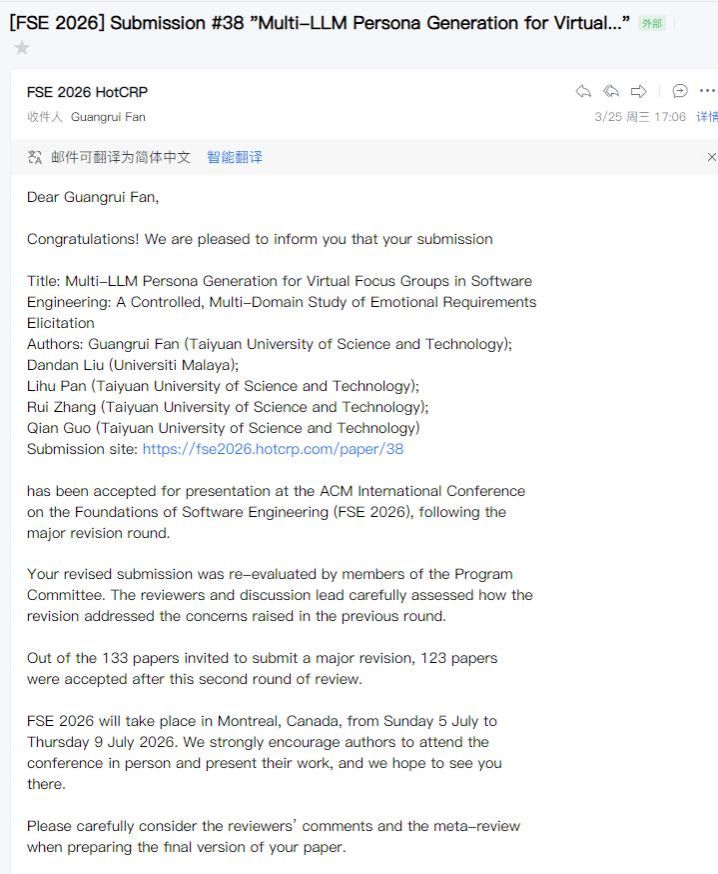Viewport: 718px width, 874px height.
Task: Star this FSE 2026 email
Action: click(x=22, y=48)
